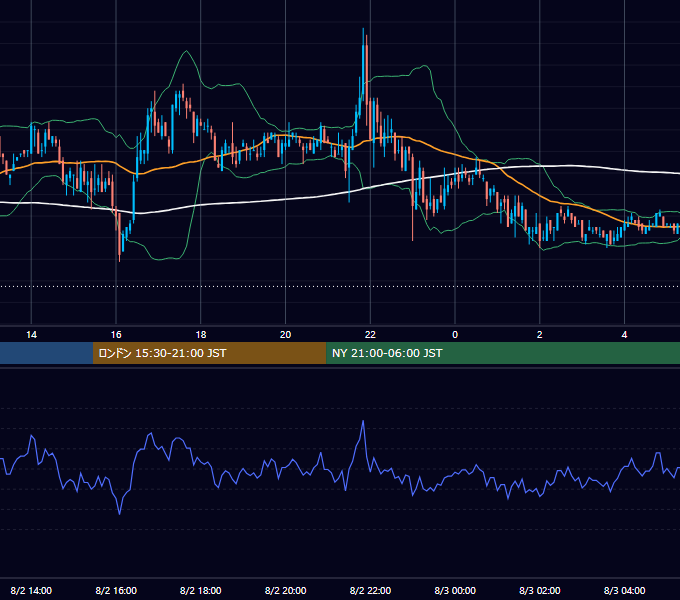Screen dimensions: 680x600
Task: Click the 8/2 14:00 time label
Action: click(31, 590)
